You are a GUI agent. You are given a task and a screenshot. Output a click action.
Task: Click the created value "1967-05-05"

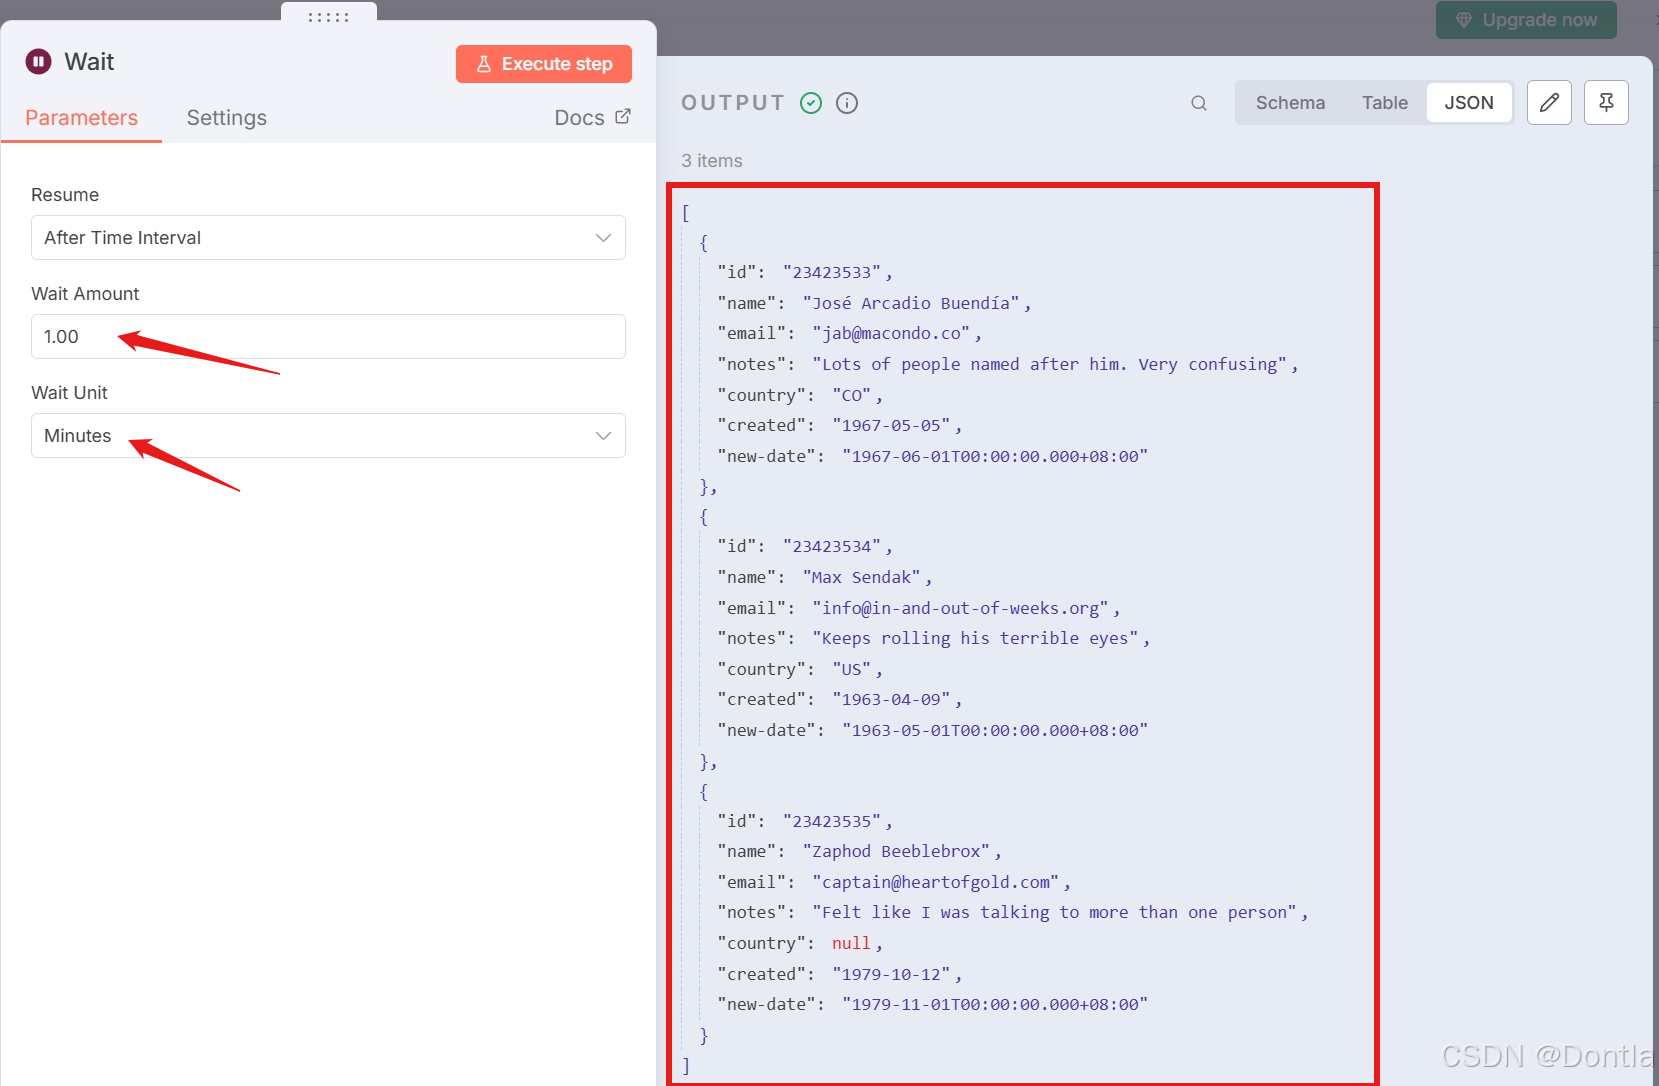coord(892,426)
